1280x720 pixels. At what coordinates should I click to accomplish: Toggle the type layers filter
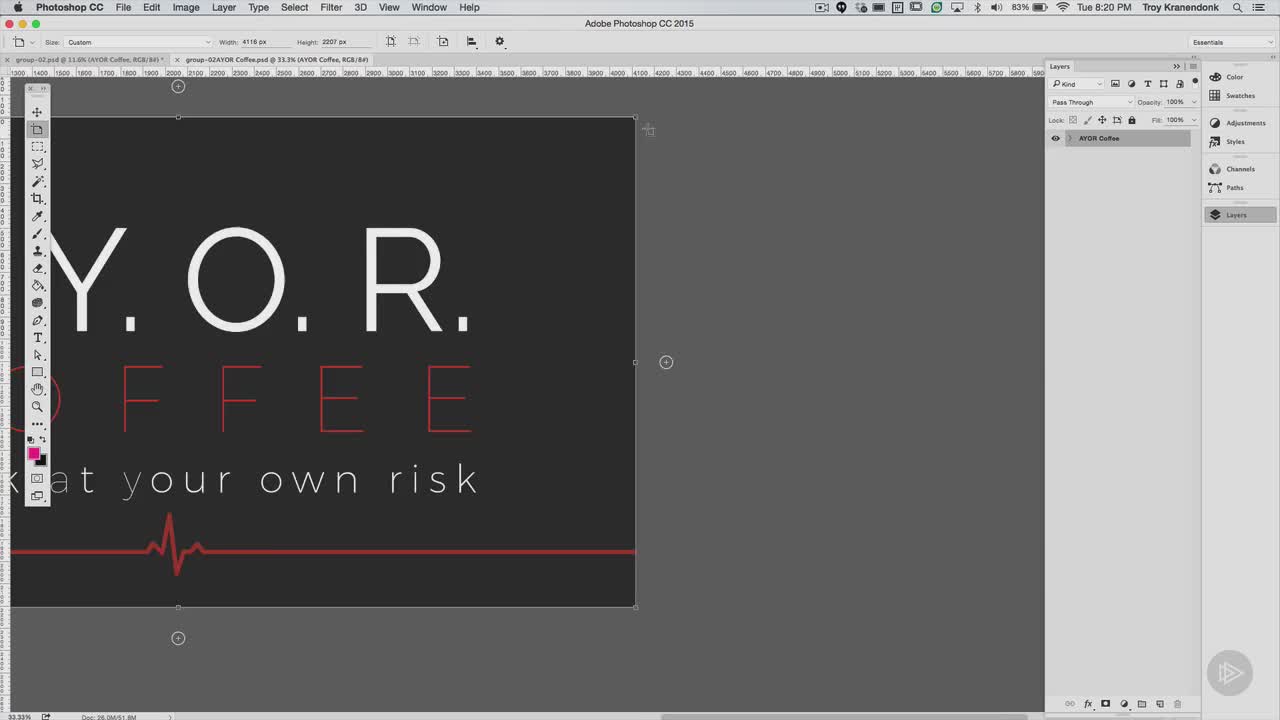coord(1147,84)
